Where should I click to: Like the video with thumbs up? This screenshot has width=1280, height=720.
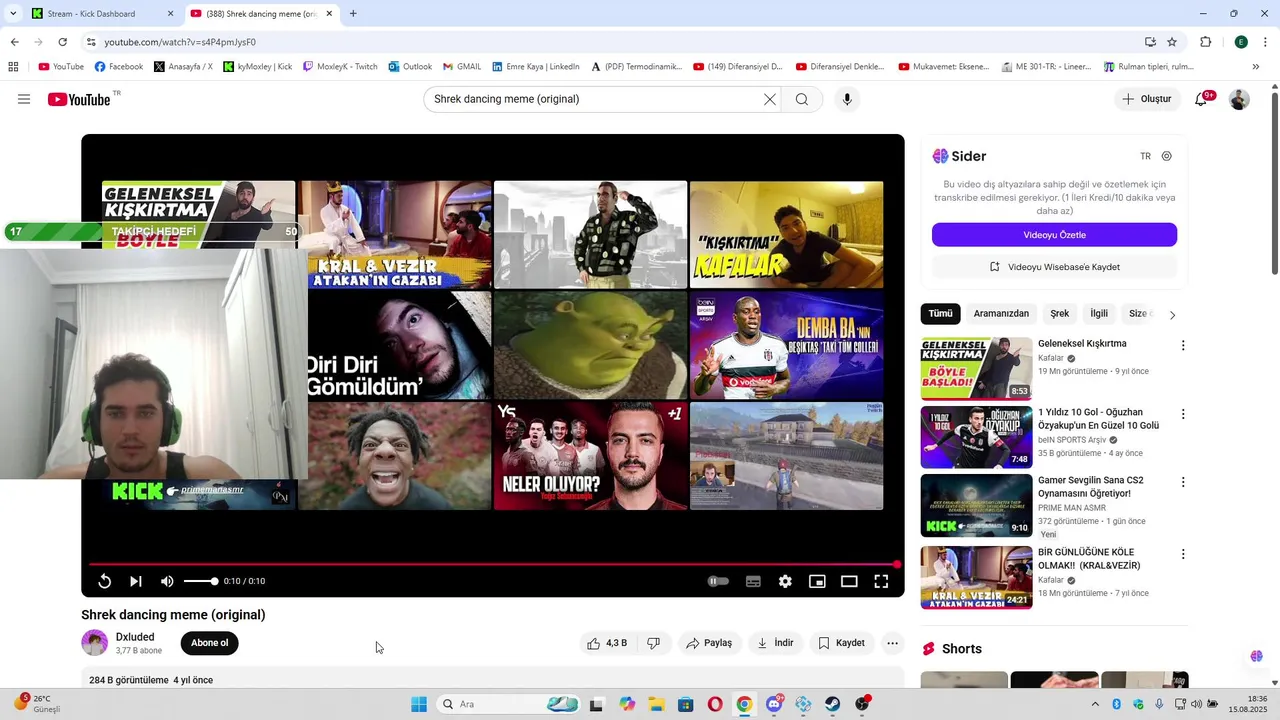607,643
